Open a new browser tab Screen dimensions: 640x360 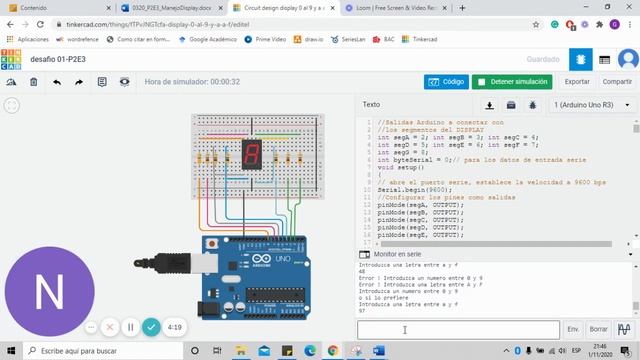click(462, 8)
